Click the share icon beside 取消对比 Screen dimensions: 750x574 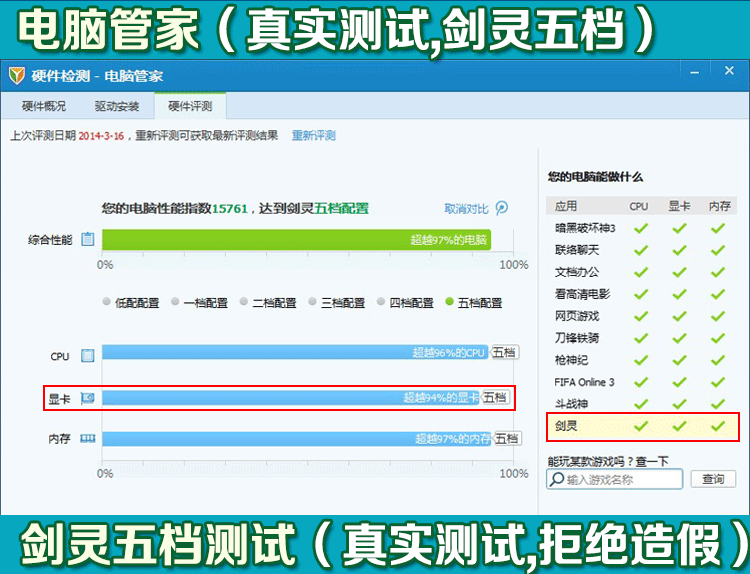[502, 208]
